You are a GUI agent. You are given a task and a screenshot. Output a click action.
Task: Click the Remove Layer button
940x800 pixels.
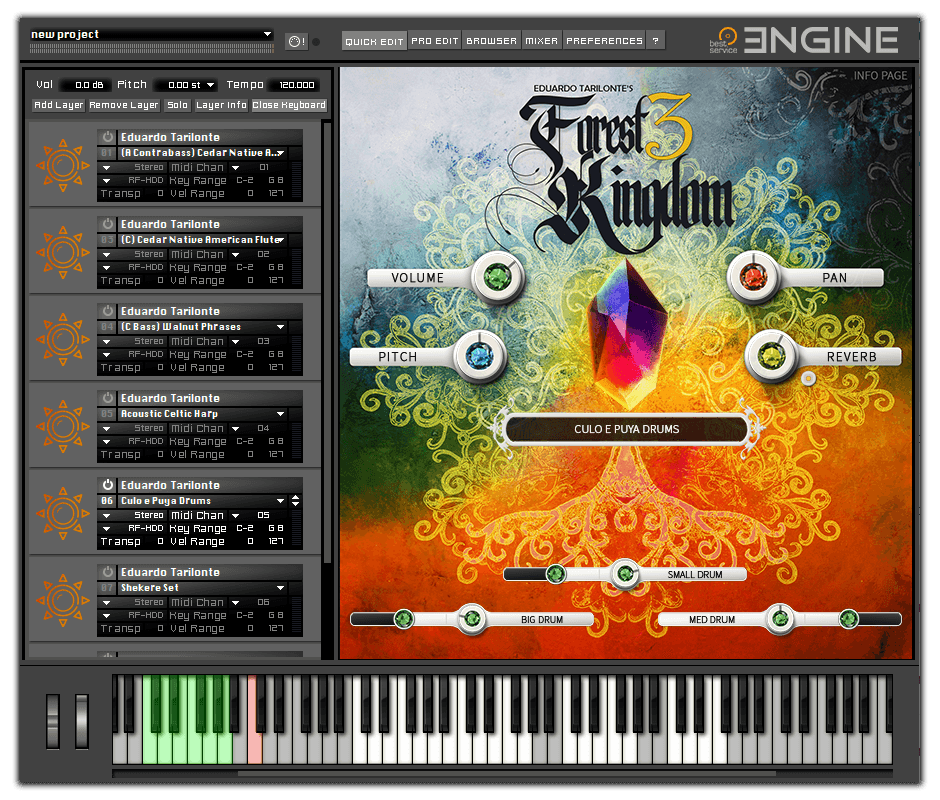124,105
